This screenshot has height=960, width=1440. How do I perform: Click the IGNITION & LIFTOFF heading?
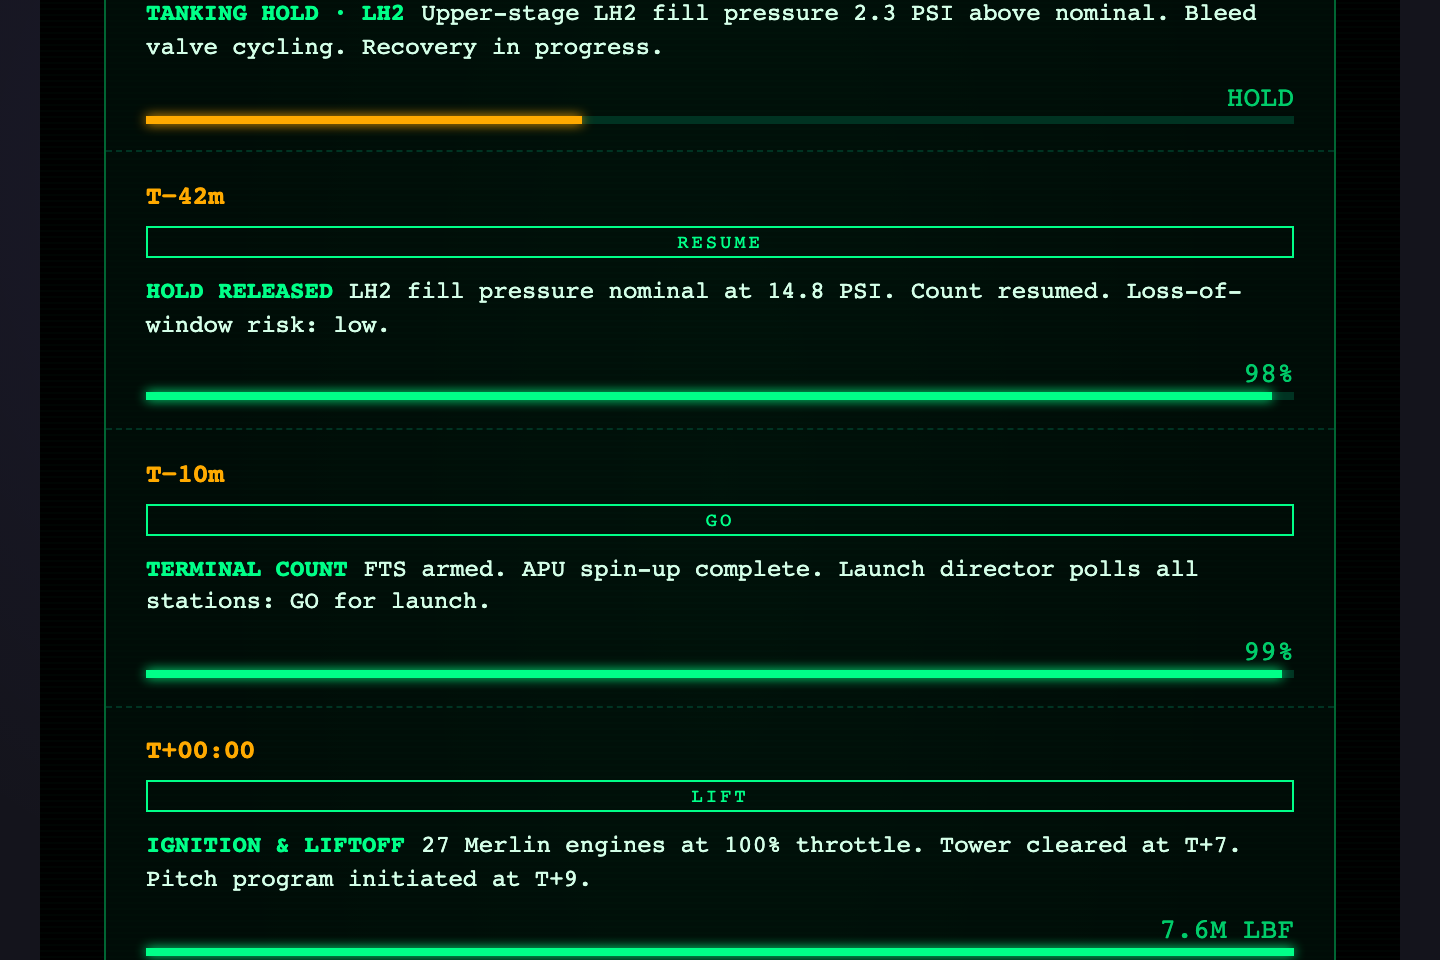[x=275, y=845]
